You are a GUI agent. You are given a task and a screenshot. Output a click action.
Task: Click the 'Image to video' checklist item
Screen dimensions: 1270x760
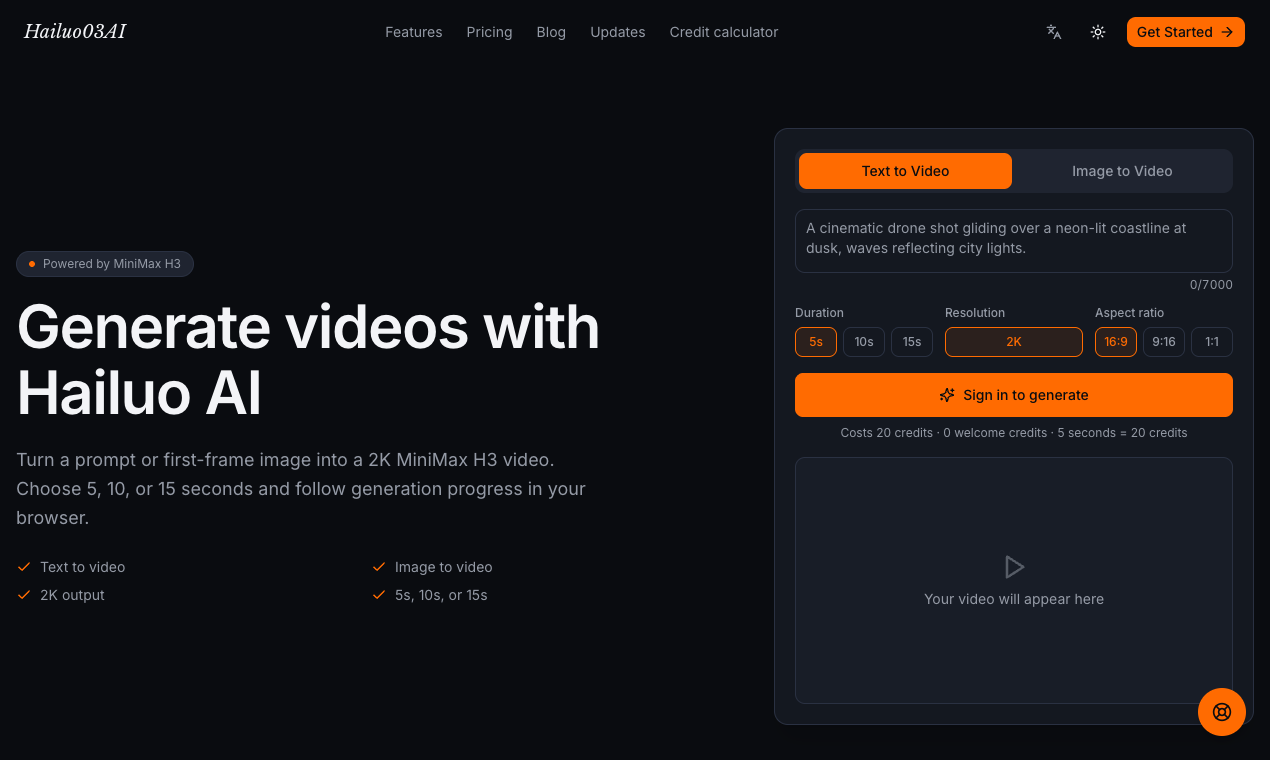pos(432,567)
